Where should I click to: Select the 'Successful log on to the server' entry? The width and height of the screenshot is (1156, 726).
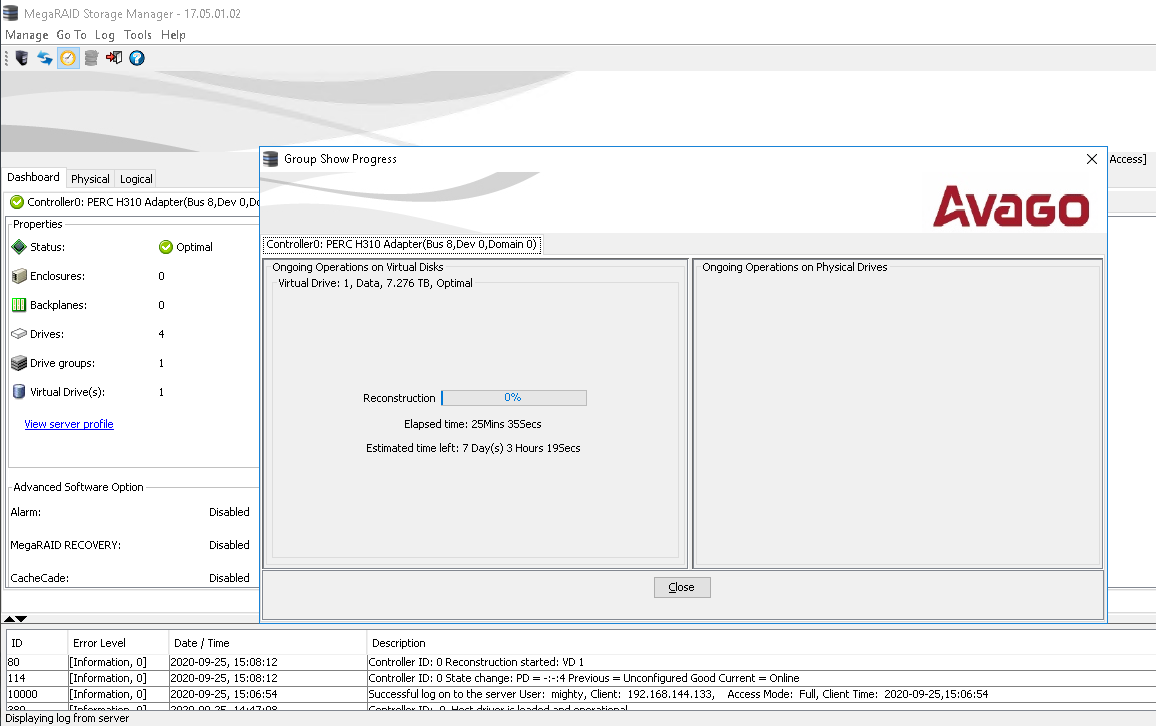678,694
